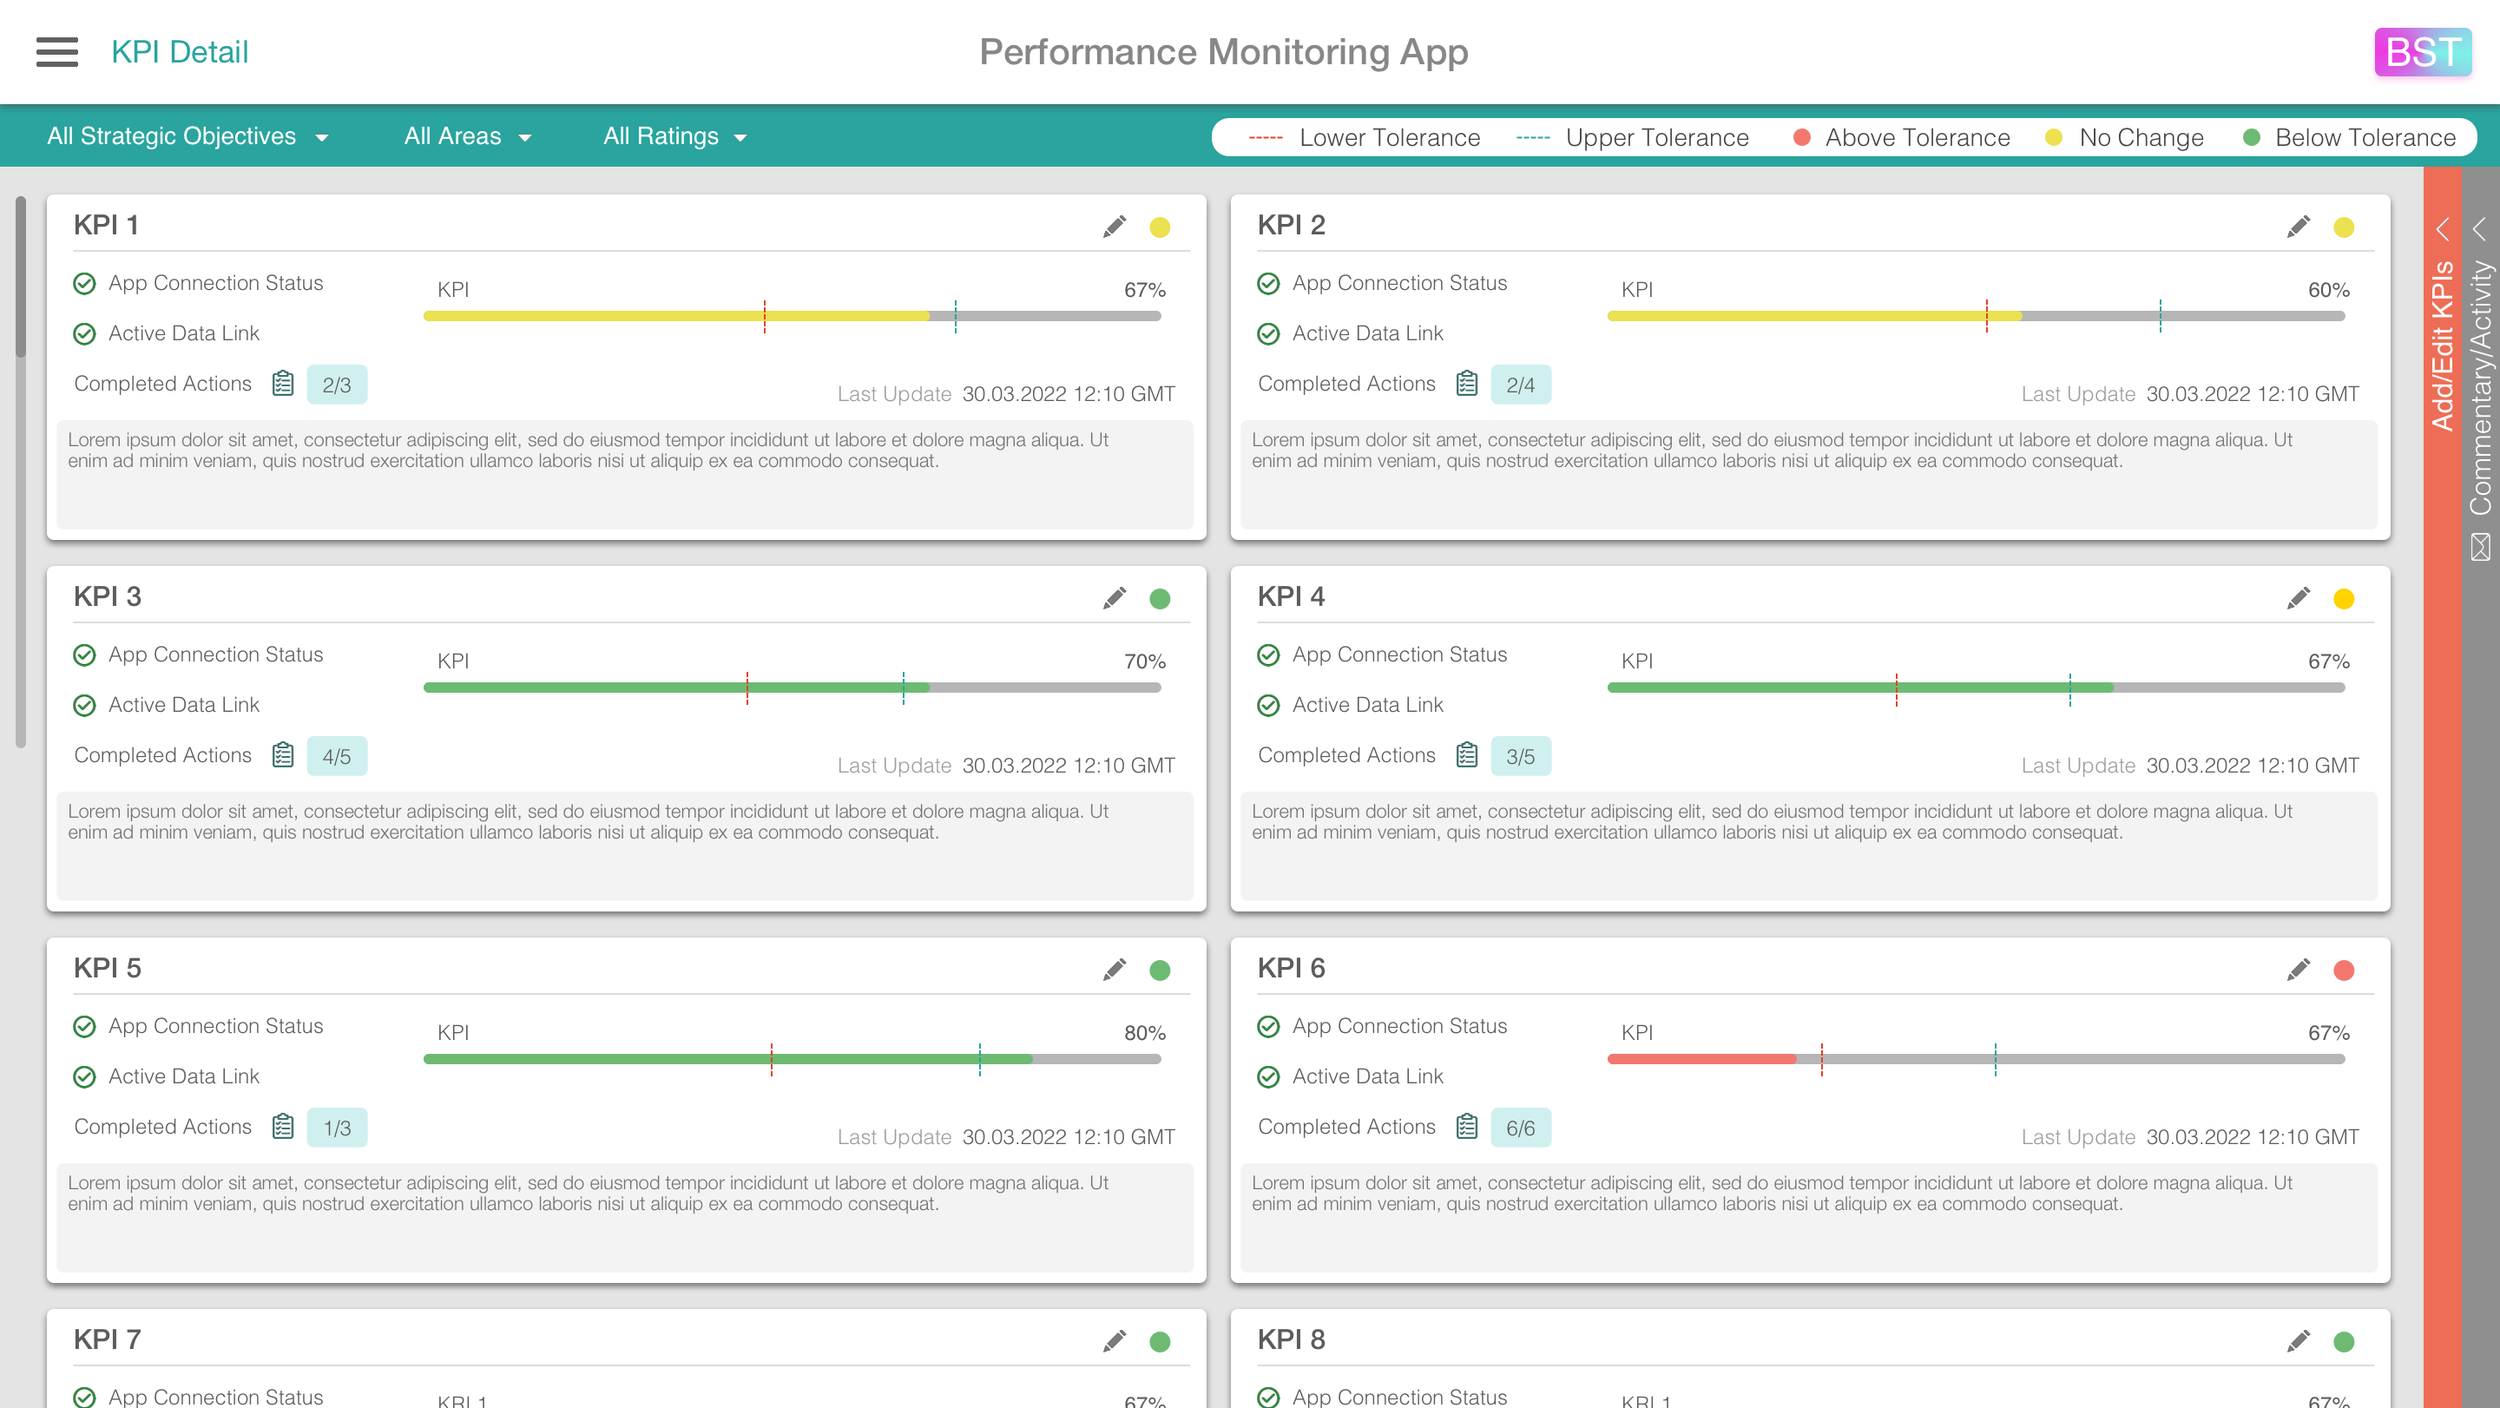Click the KPI Detail title link
This screenshot has height=1408, width=2500.
(180, 52)
